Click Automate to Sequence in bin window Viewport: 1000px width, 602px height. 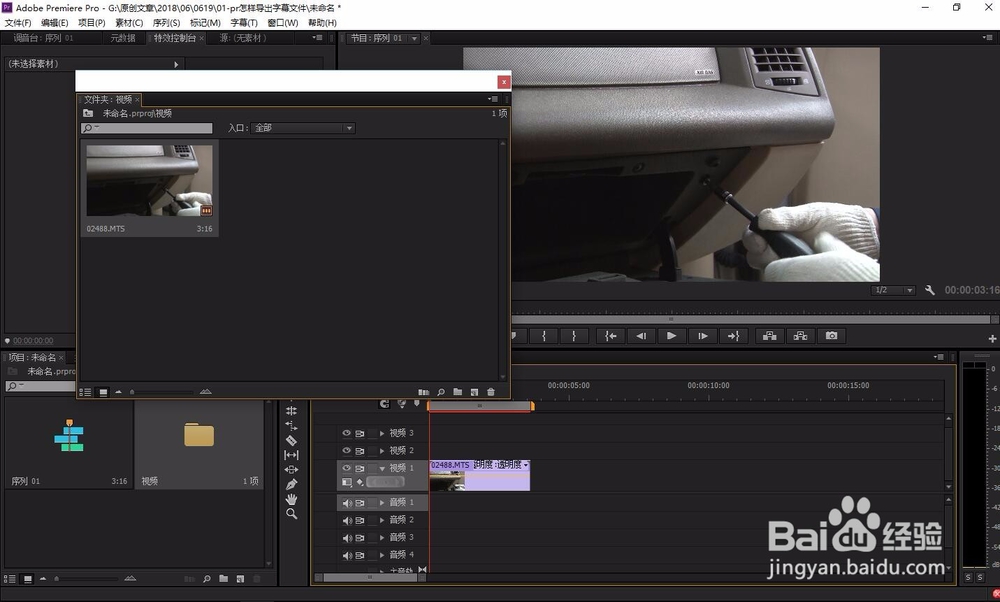(423, 392)
